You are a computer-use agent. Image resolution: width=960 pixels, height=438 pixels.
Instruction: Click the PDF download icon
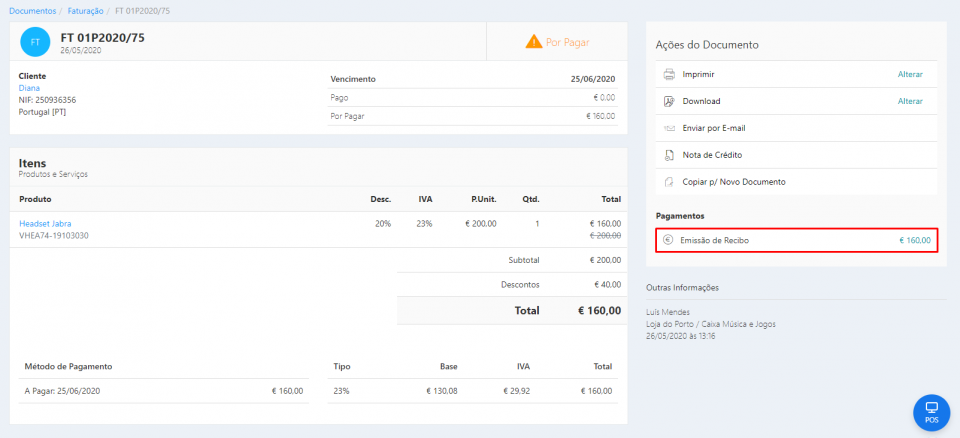669,101
